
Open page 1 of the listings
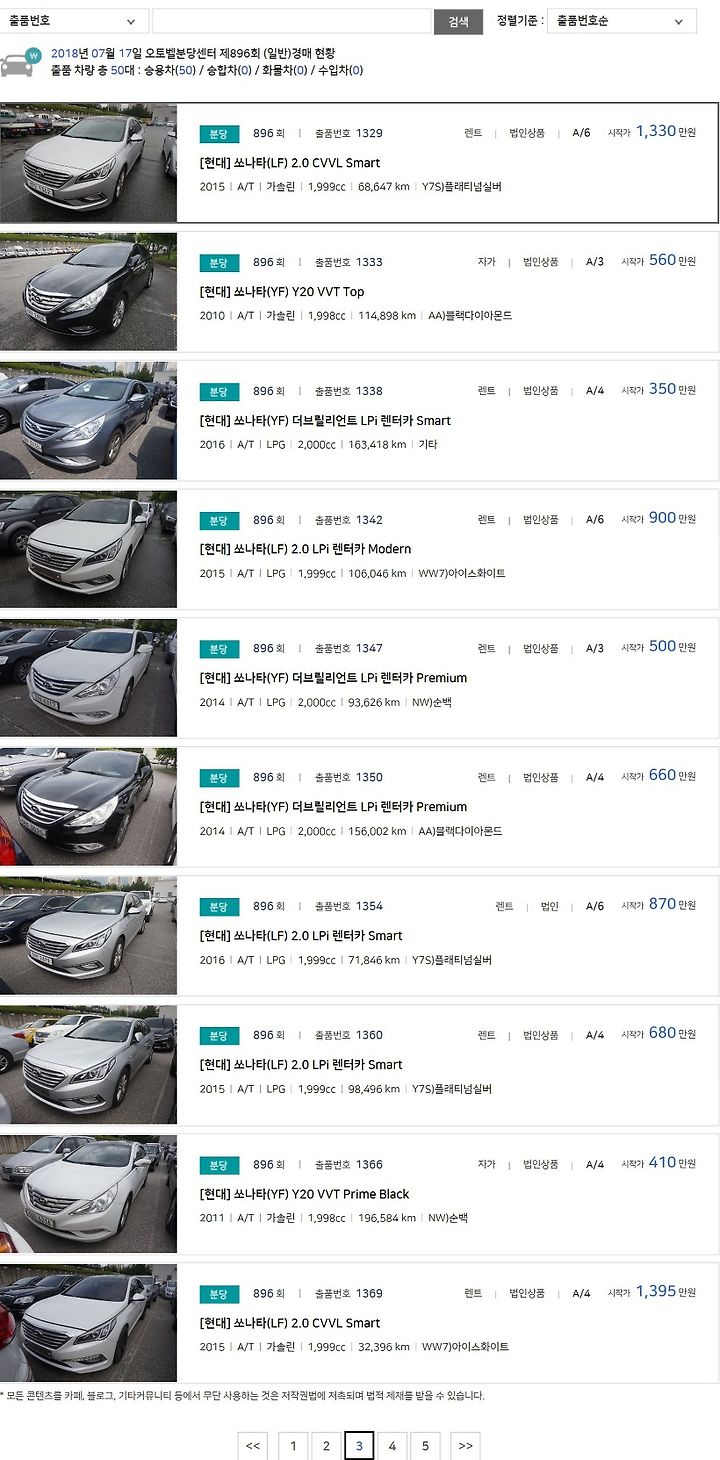coord(293,1446)
